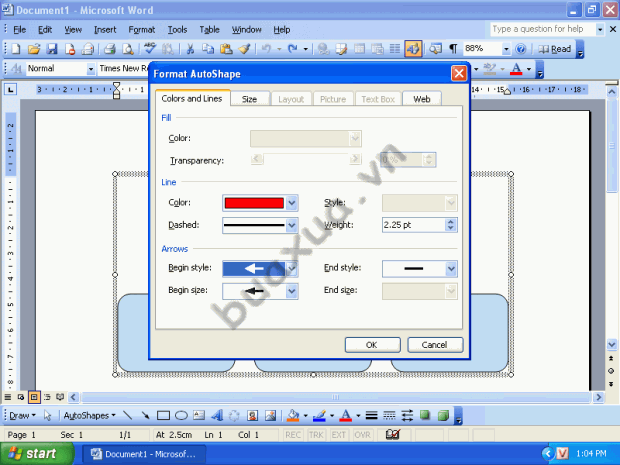
Task: Select the Oval drawing tool
Action: (x=181, y=415)
